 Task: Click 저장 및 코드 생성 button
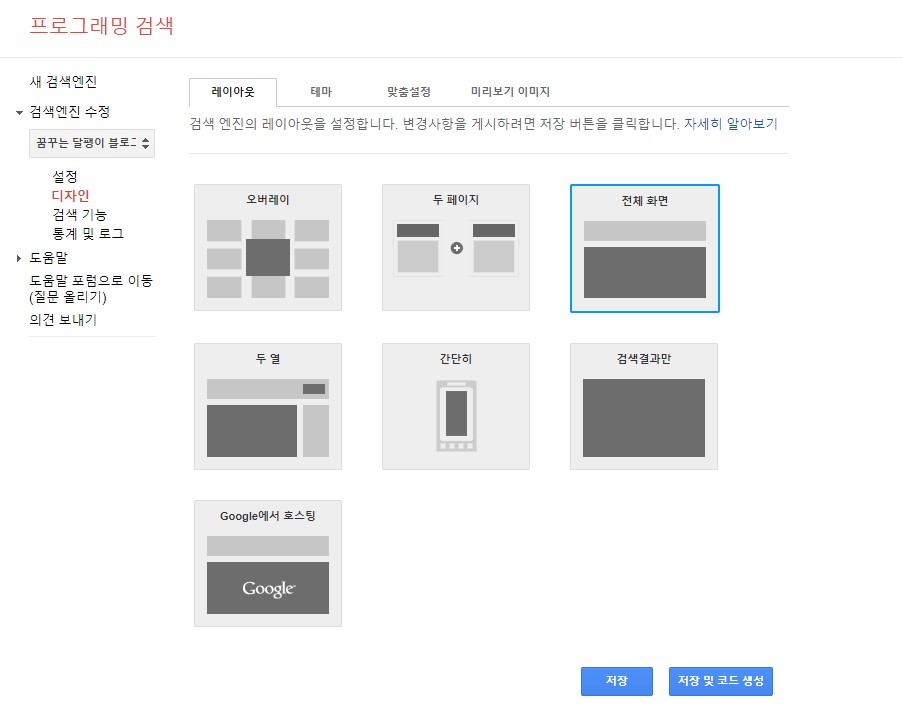coord(720,681)
